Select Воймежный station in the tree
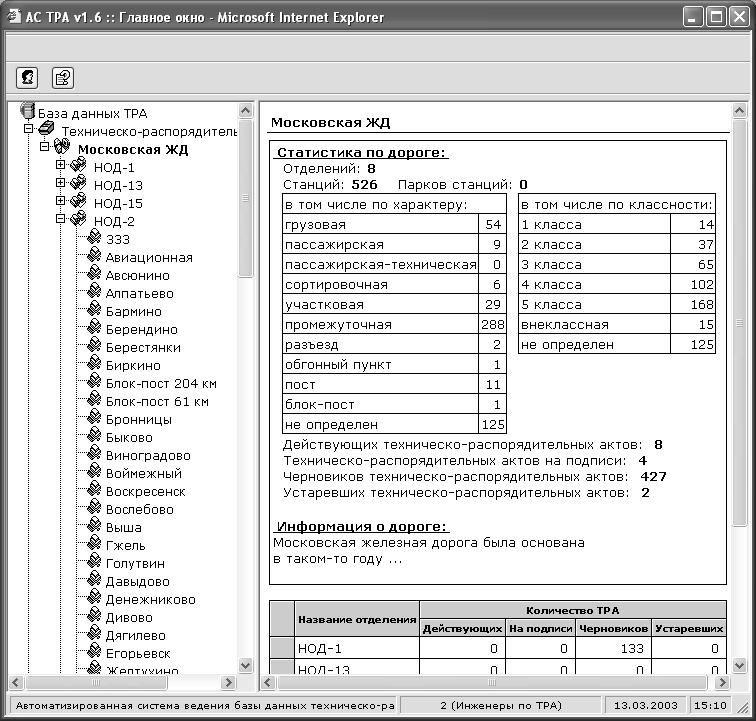This screenshot has height=721, width=756. point(144,474)
